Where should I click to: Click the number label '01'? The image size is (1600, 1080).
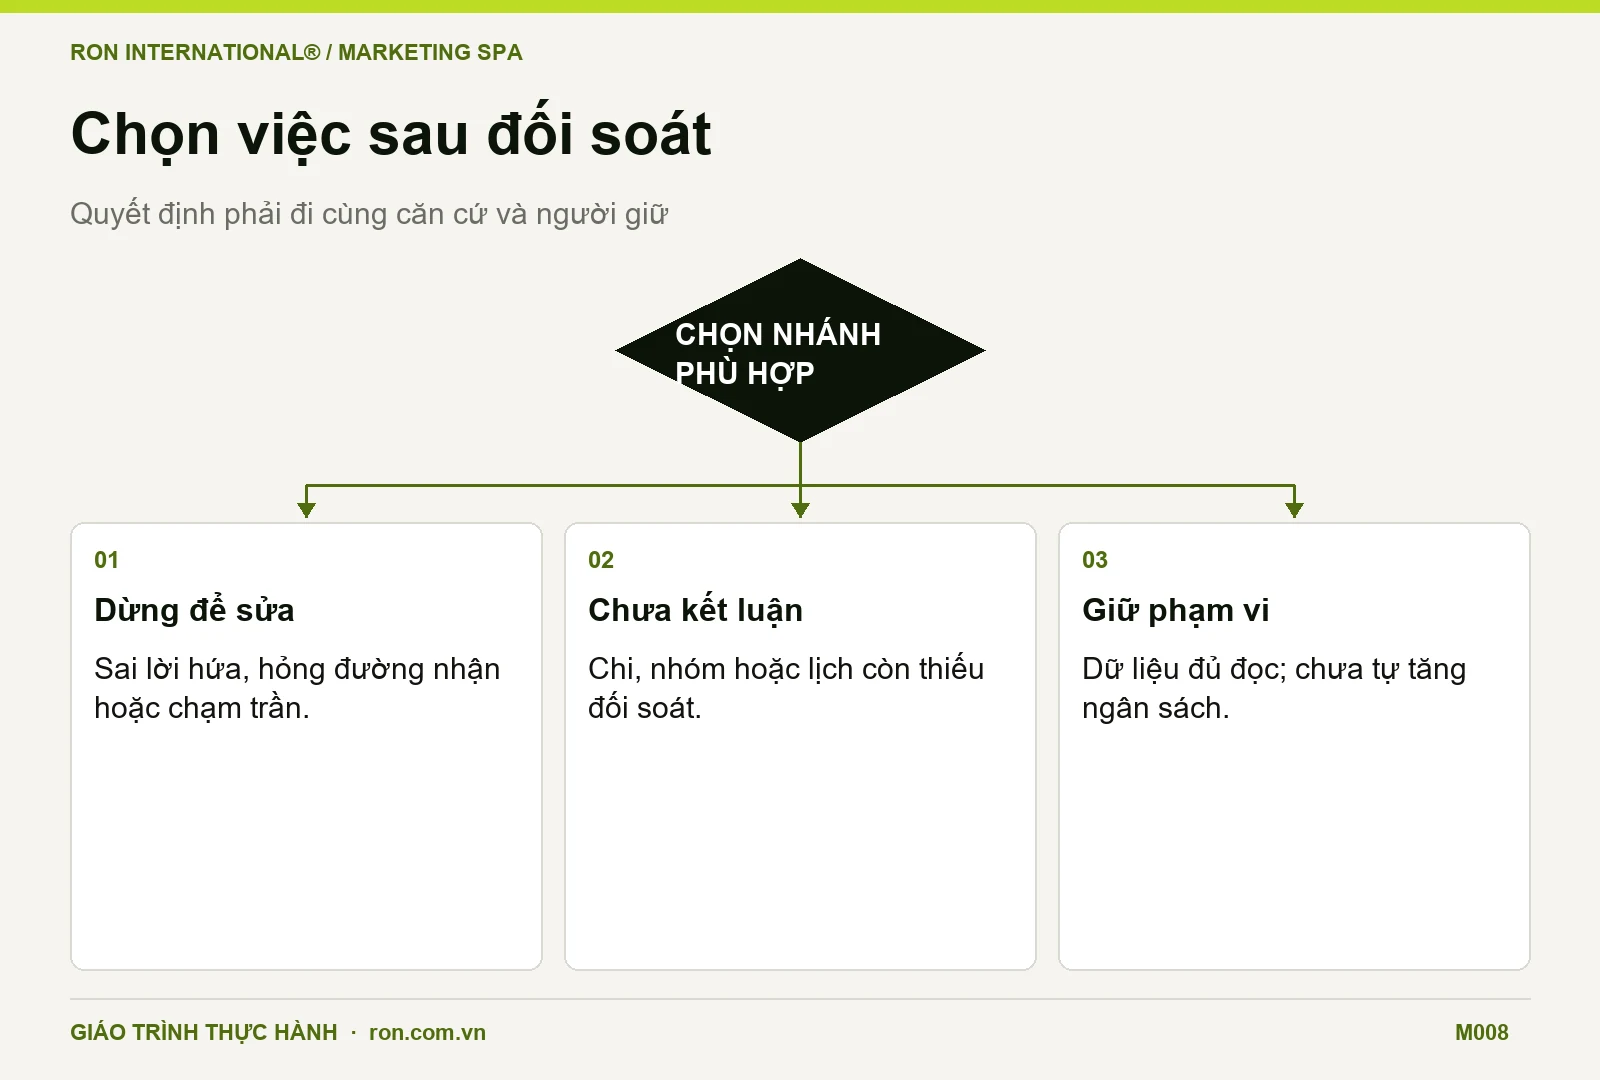(106, 560)
